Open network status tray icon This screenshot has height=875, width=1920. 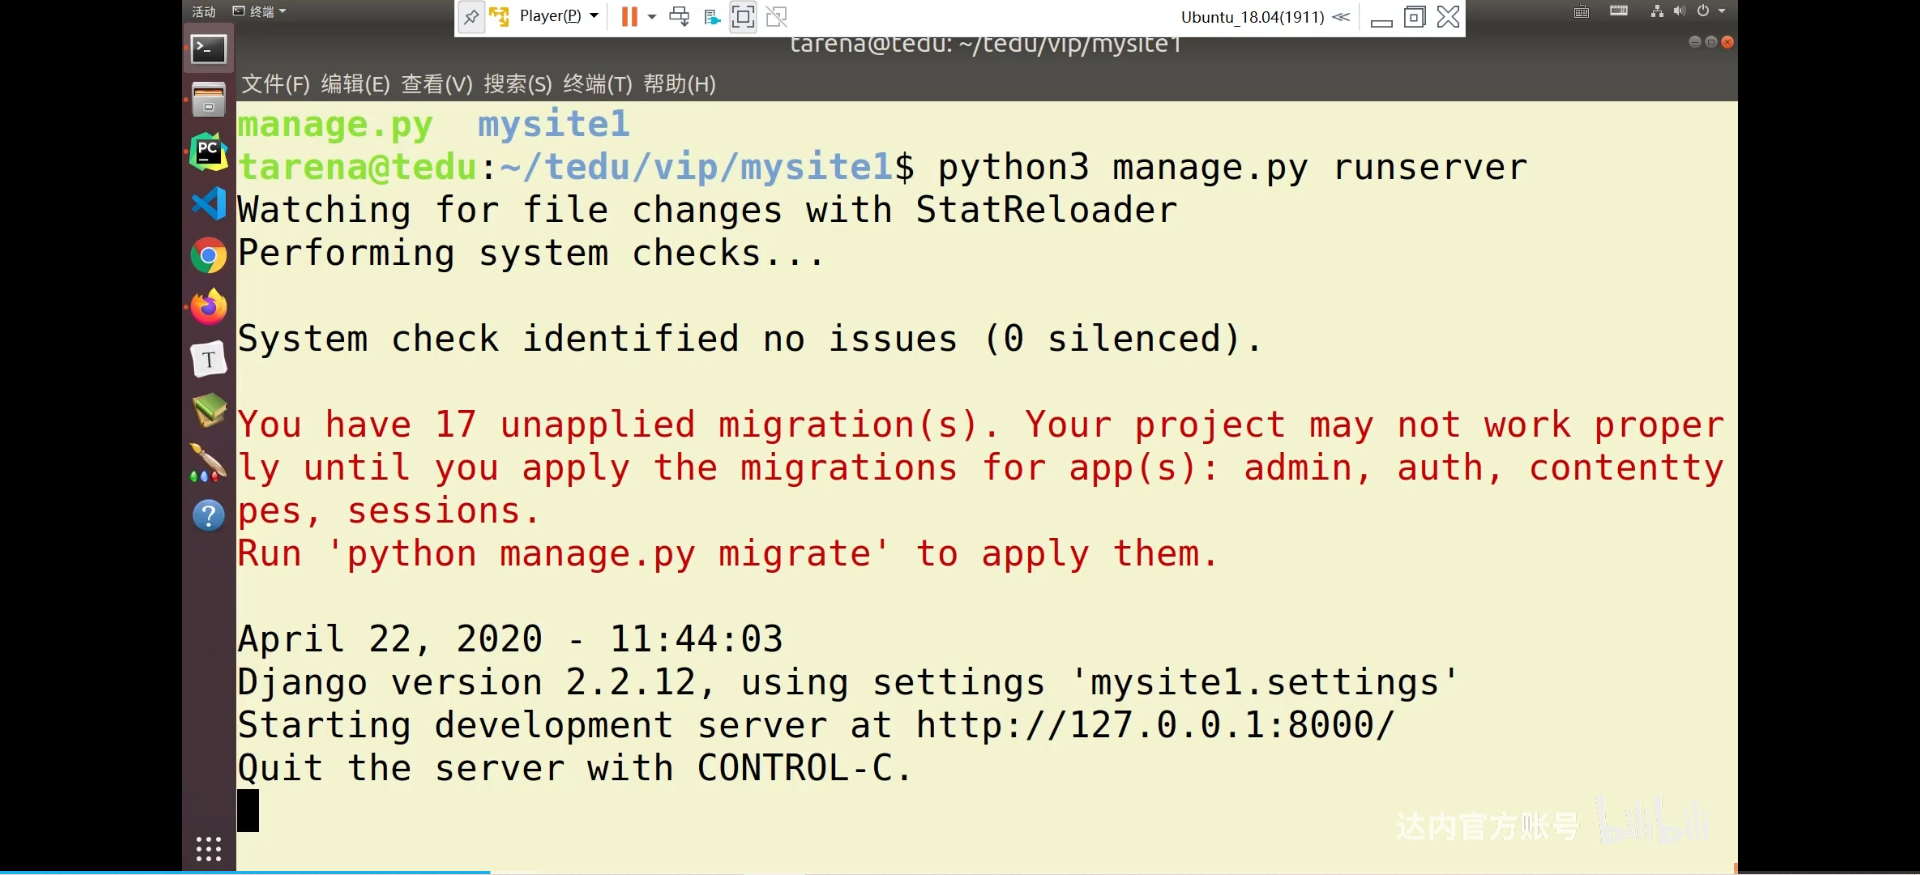[1657, 11]
